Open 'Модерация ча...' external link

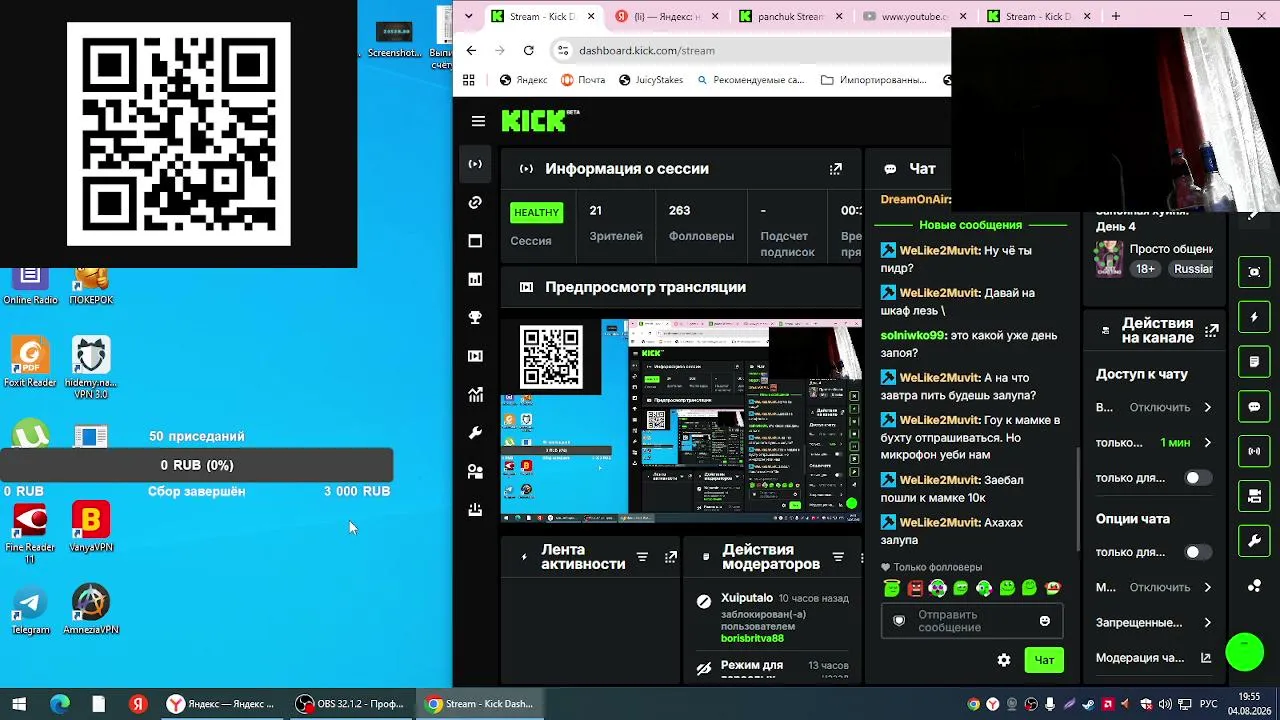coord(1154,658)
